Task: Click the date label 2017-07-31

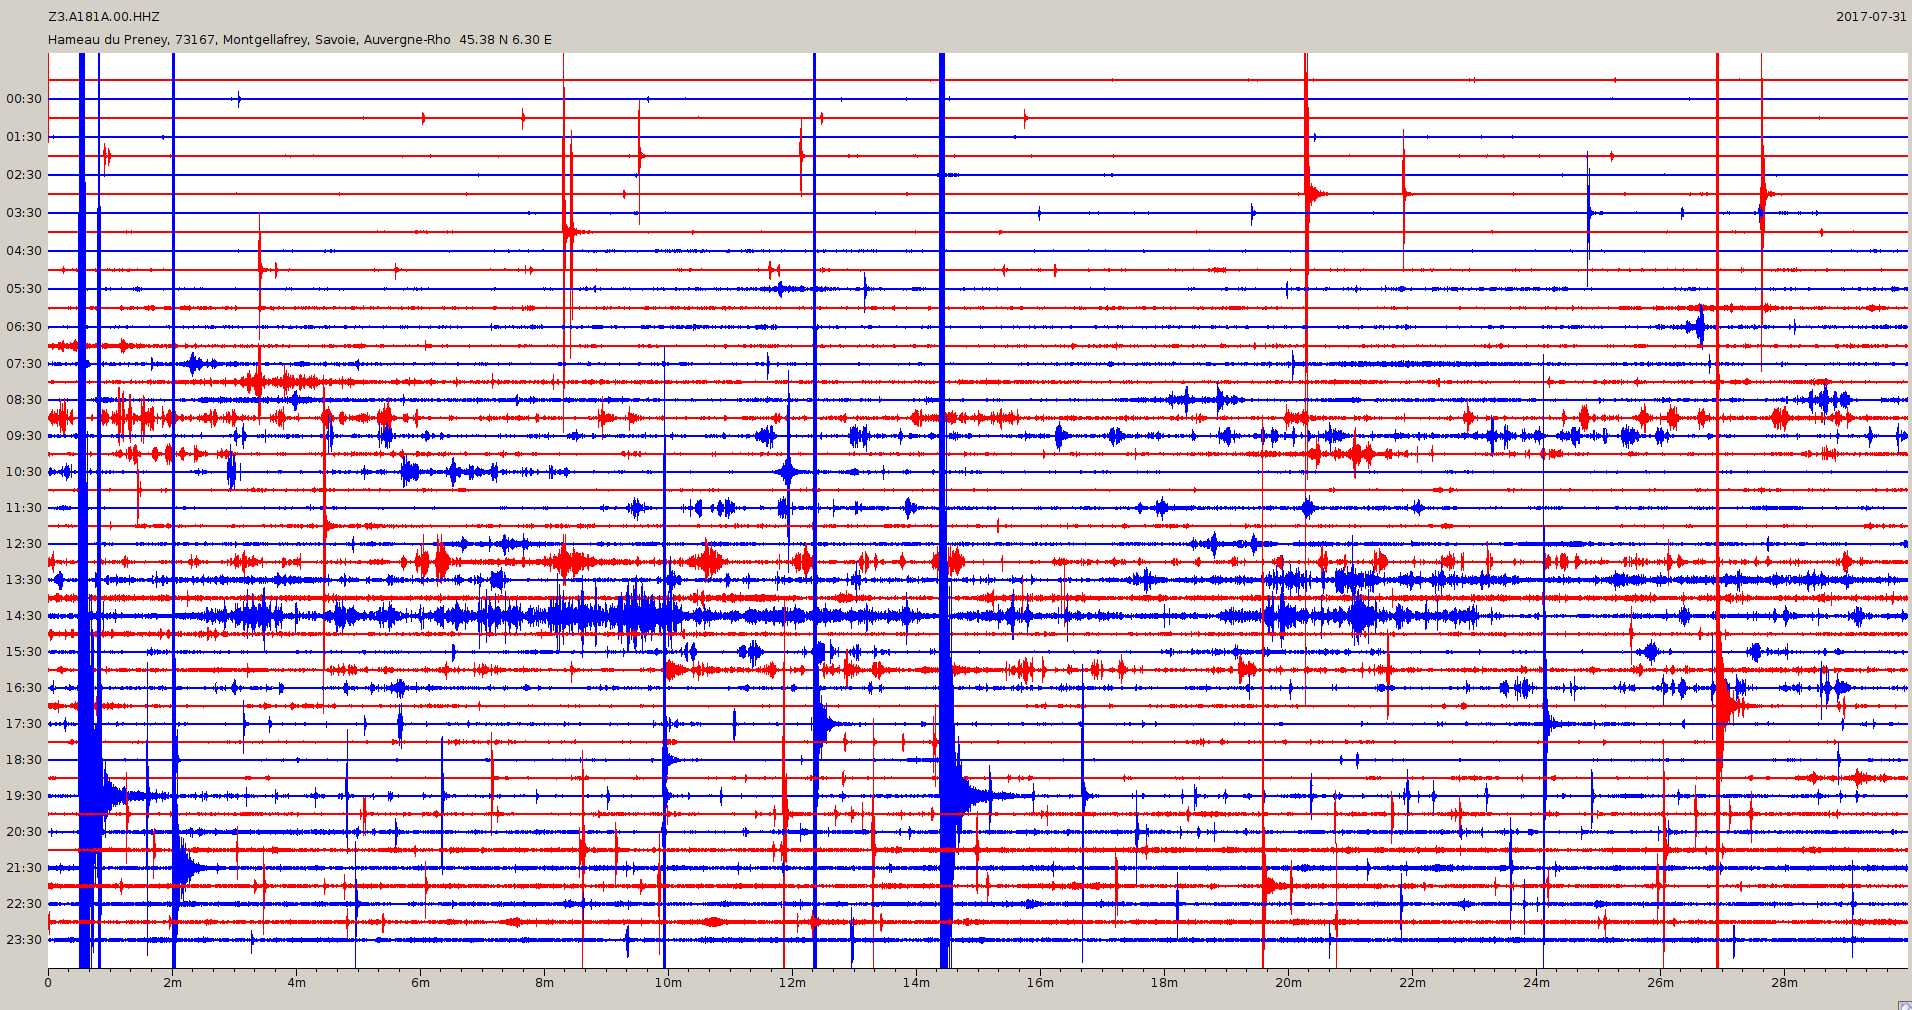Action: [1870, 17]
